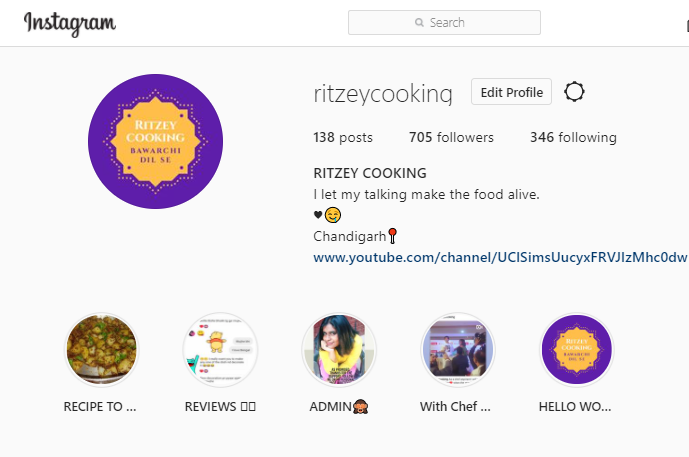Show the 705 followers list
The width and height of the screenshot is (689, 457).
(x=451, y=138)
